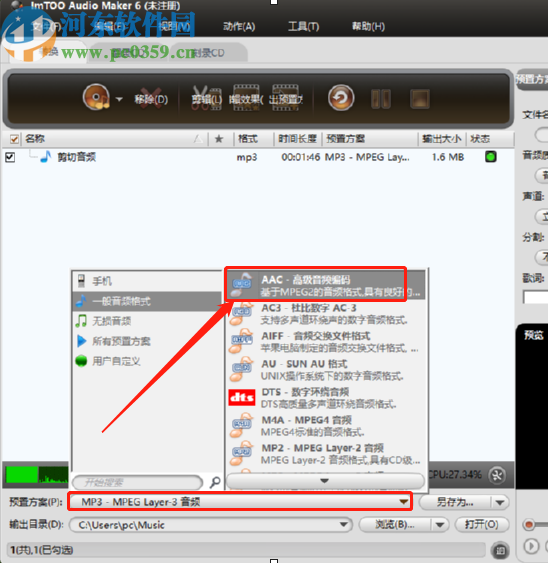Click the settings wrench icon beside CPU usage
Image resolution: width=548 pixels, height=563 pixels.
[x=497, y=475]
